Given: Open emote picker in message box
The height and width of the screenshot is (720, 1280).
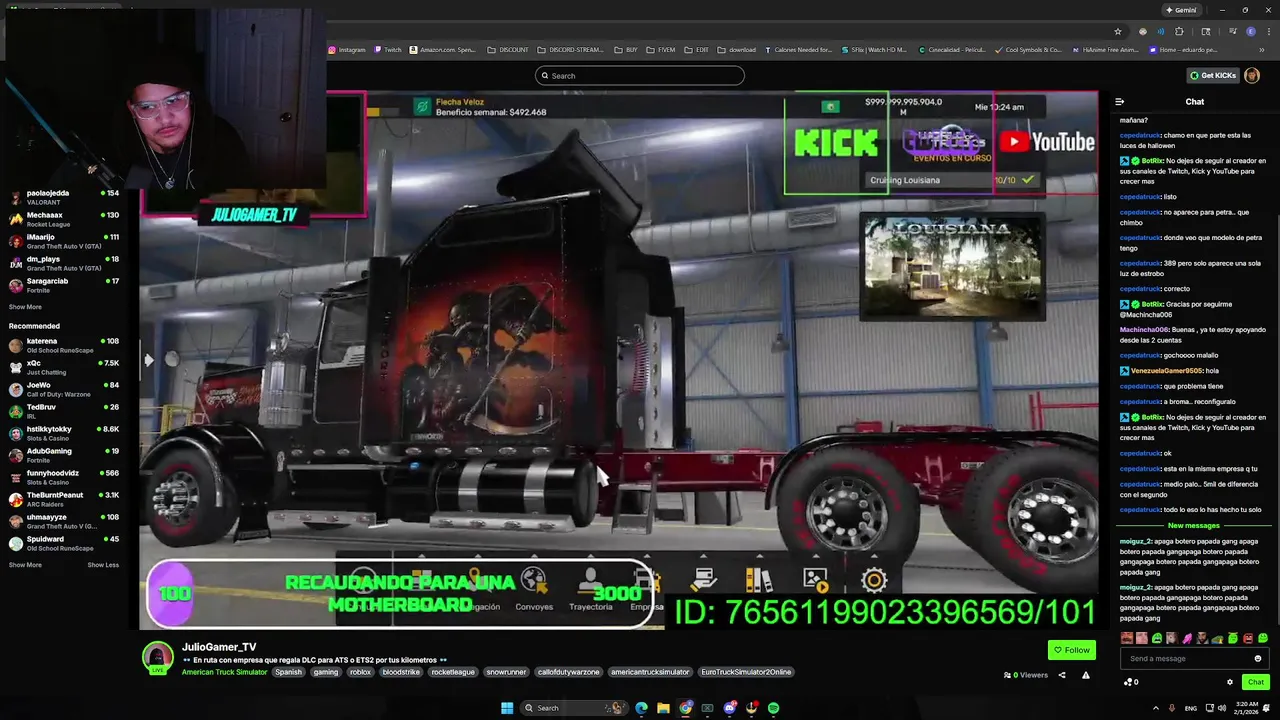Looking at the screenshot, I should 1258,658.
